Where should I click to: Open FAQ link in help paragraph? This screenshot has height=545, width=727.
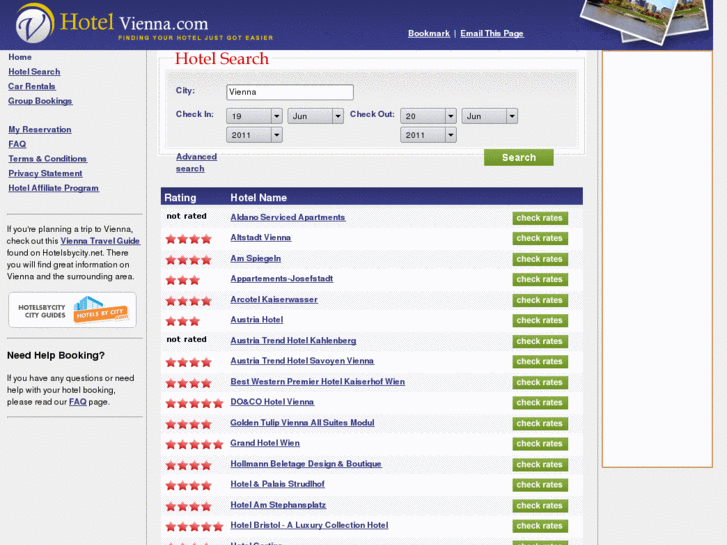coord(78,402)
